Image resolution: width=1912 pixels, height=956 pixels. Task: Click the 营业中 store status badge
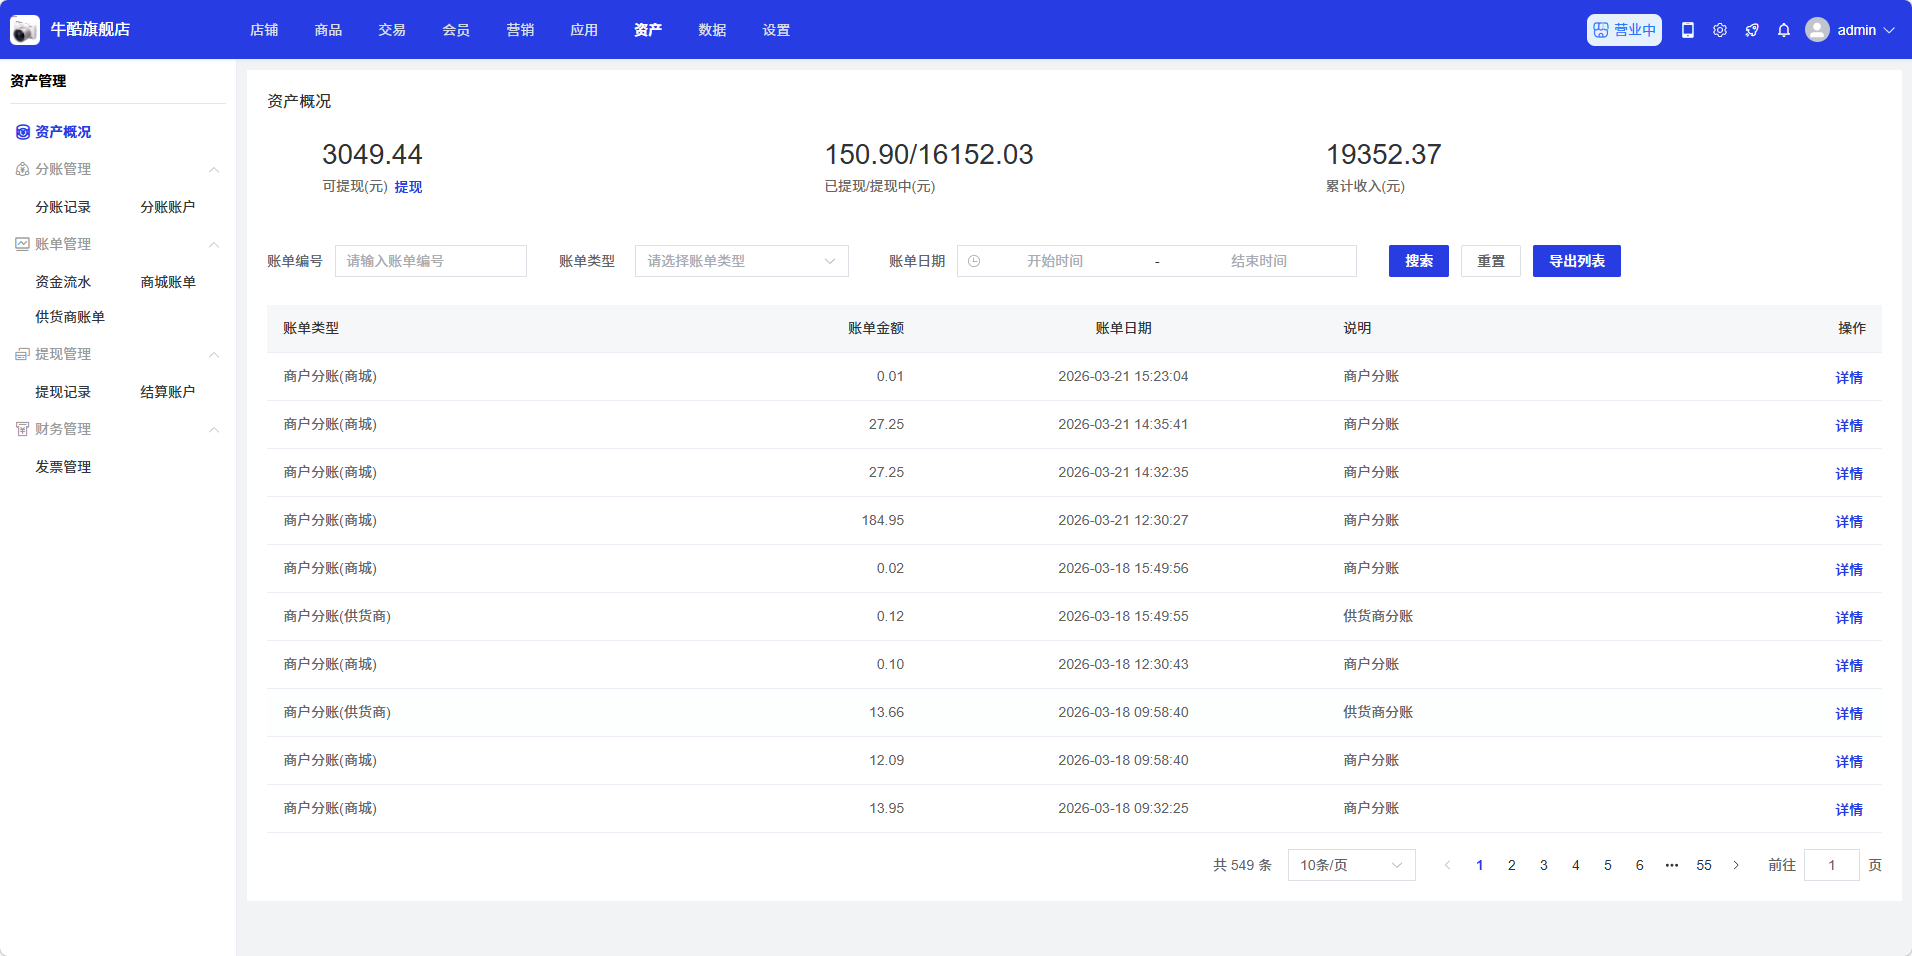click(1624, 30)
